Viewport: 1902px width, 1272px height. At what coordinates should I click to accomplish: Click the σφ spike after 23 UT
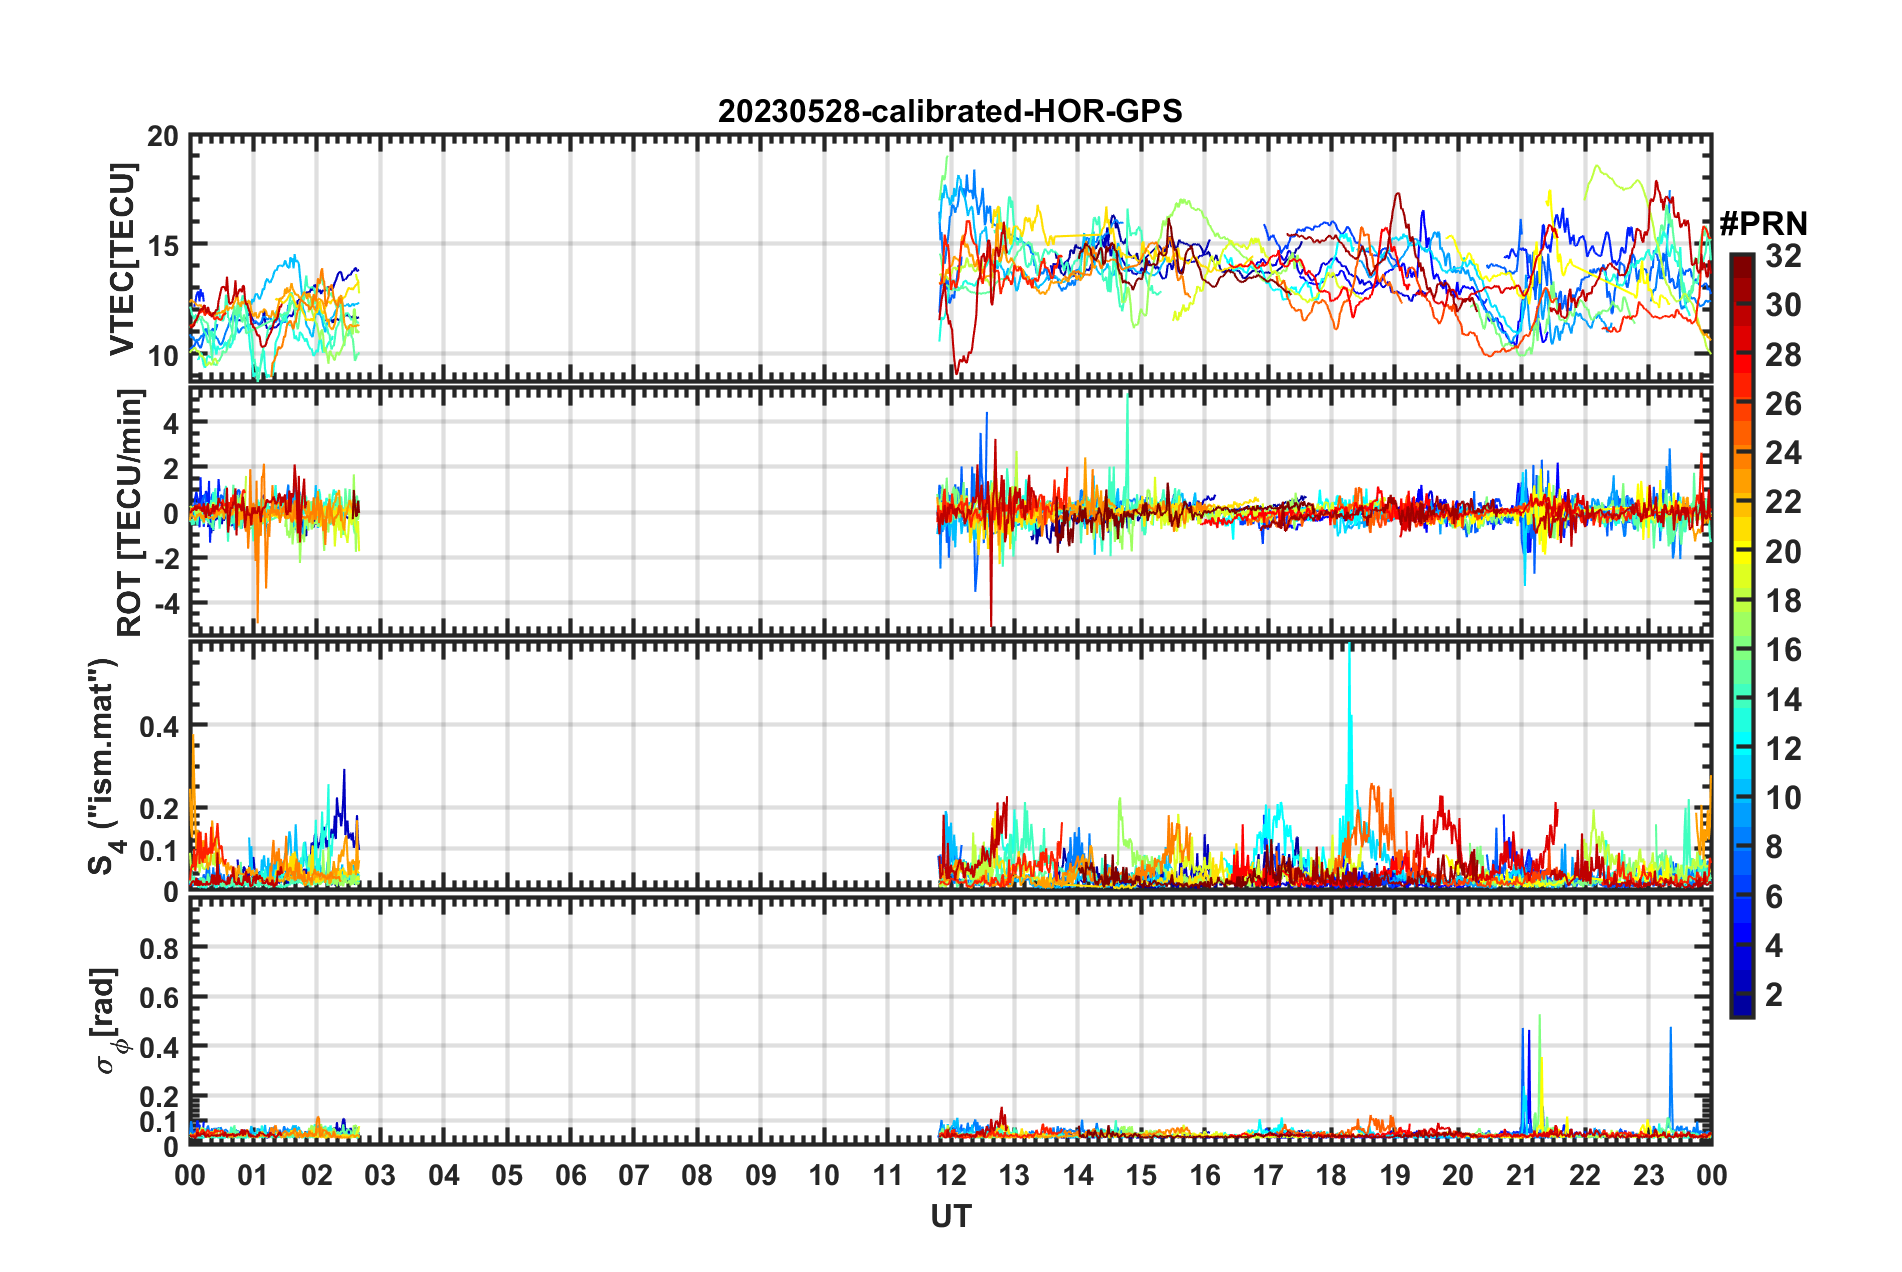click(1670, 1080)
